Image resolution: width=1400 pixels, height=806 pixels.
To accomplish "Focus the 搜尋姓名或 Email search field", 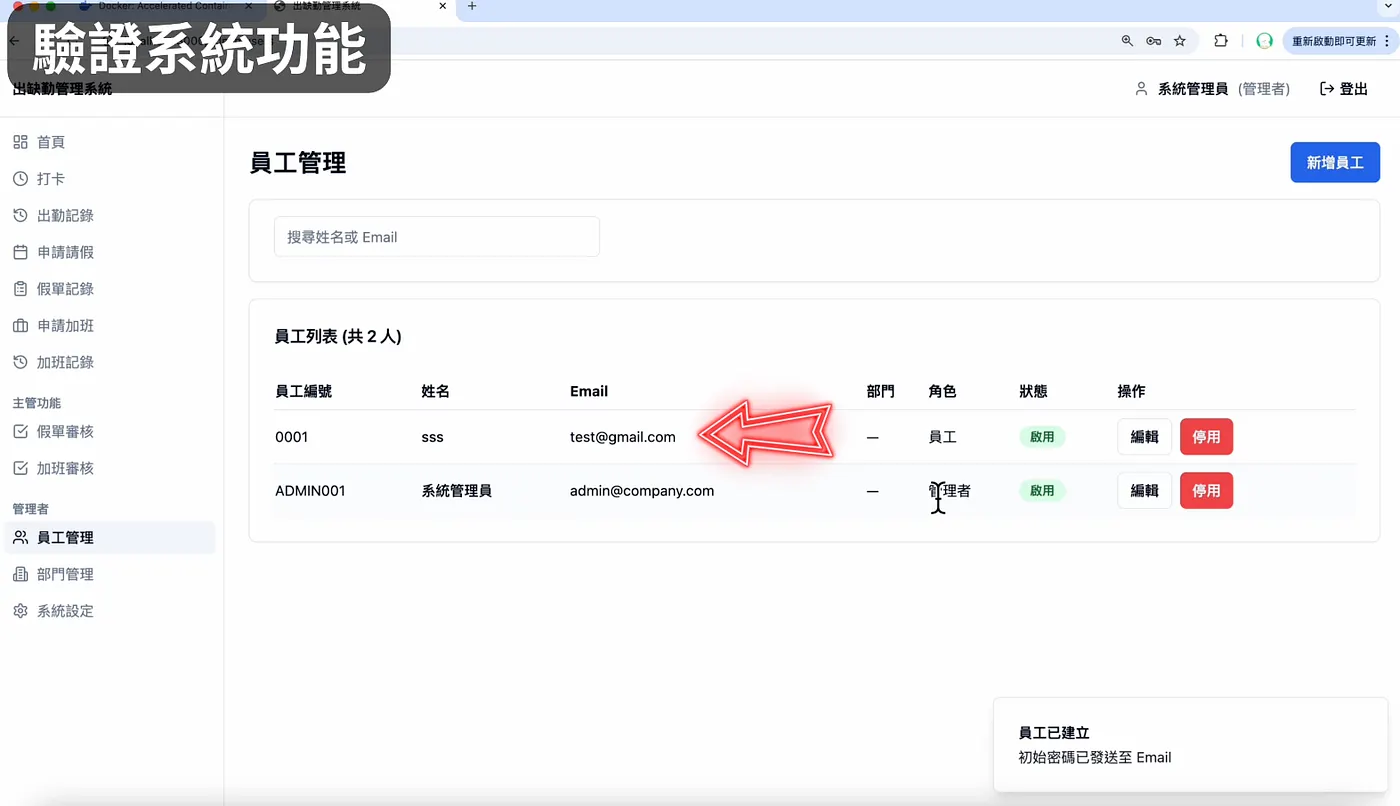I will (437, 237).
